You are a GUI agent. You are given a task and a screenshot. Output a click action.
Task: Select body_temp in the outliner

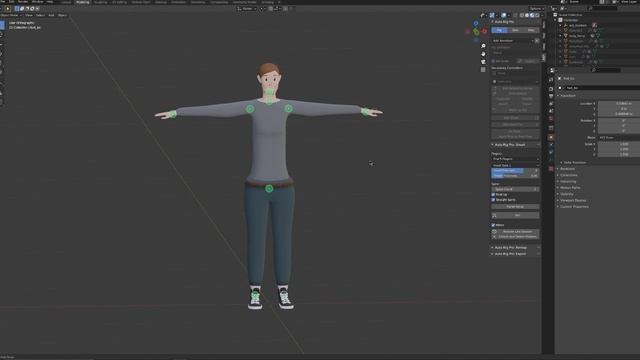tap(577, 36)
